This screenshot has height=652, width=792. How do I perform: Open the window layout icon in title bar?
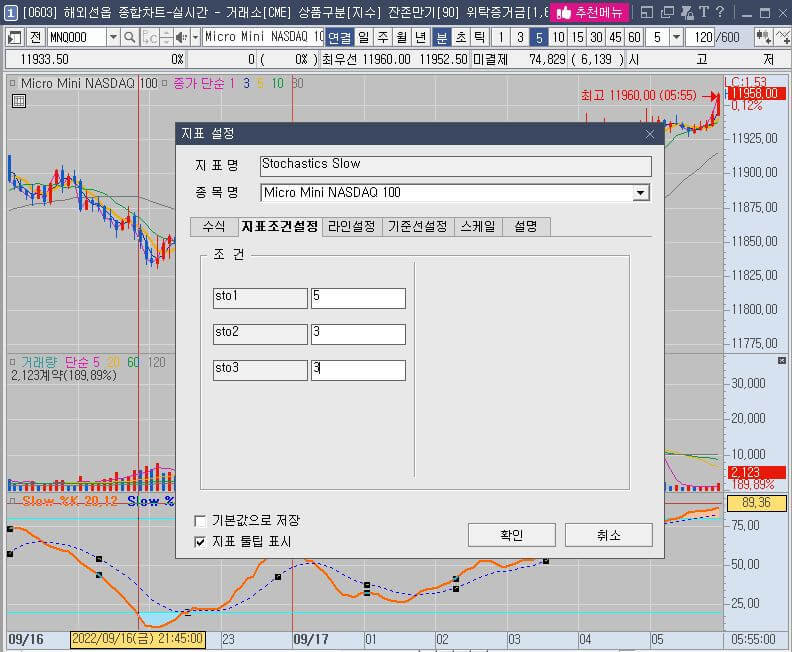coord(647,12)
